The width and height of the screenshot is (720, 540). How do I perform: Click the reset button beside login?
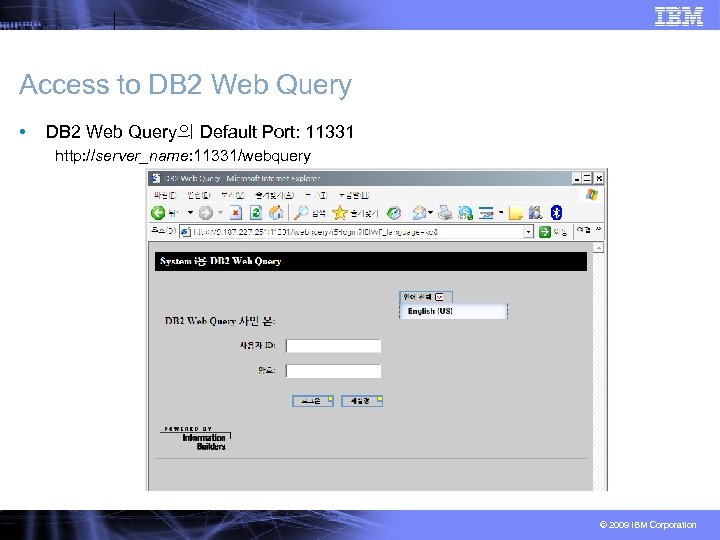[x=362, y=401]
